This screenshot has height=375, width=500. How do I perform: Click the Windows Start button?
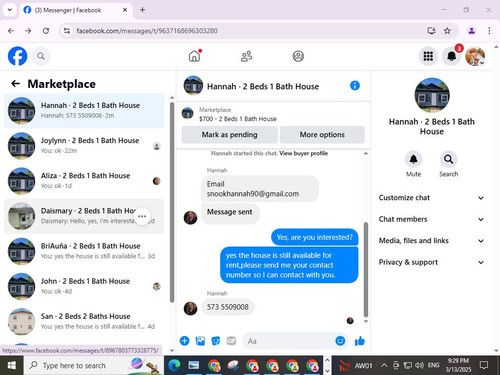click(12, 365)
